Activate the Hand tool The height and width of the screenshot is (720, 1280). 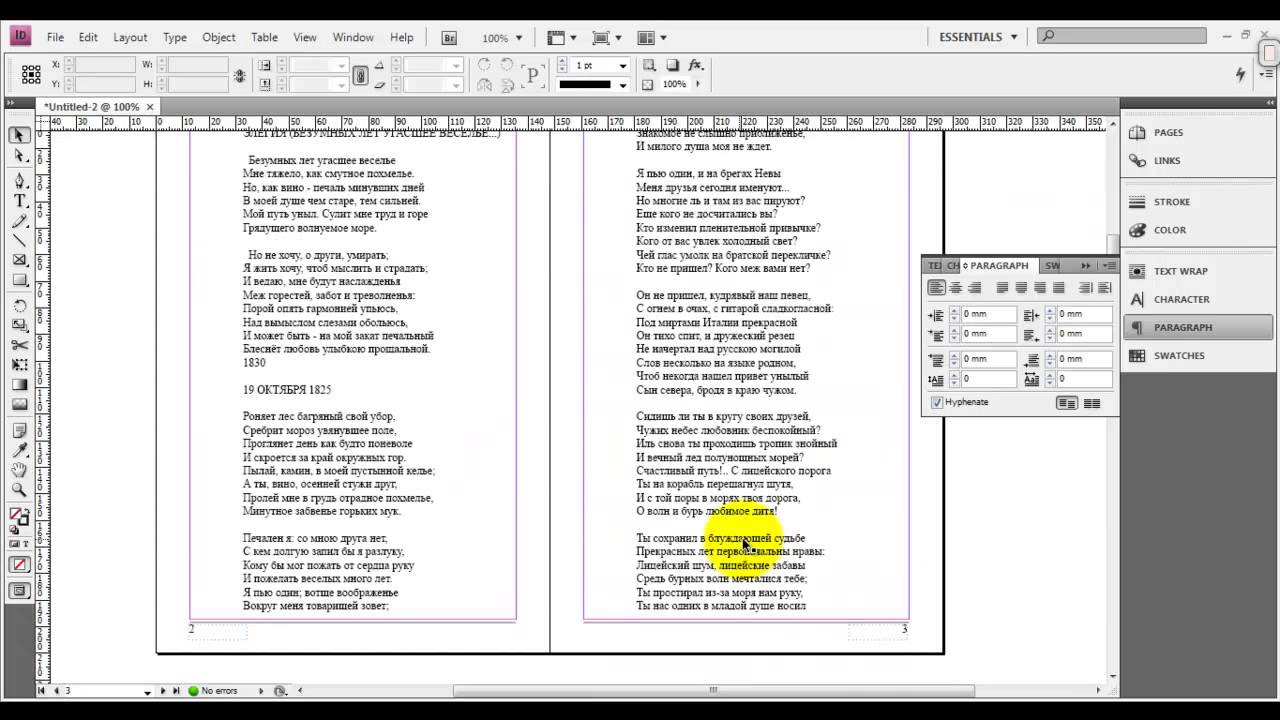[19, 470]
